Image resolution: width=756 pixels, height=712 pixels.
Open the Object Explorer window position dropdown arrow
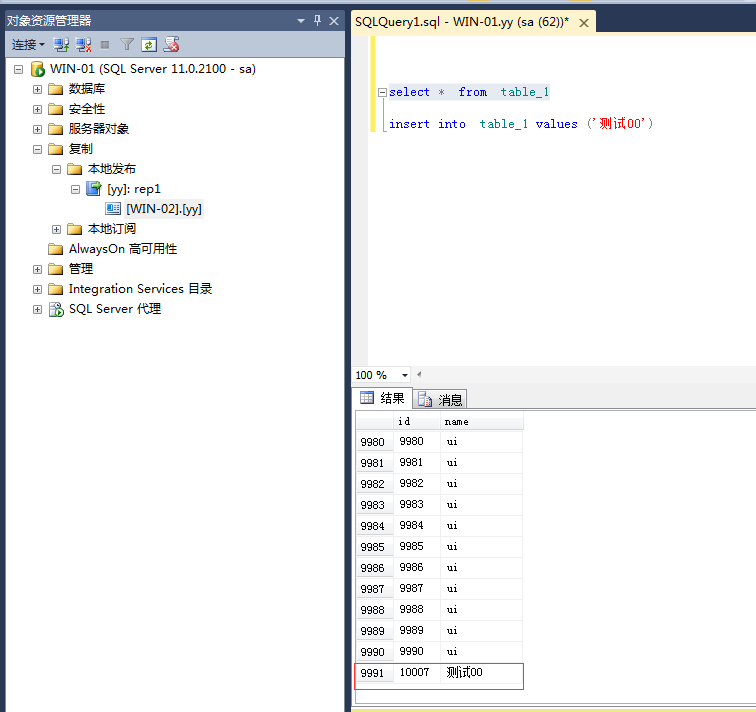301,21
